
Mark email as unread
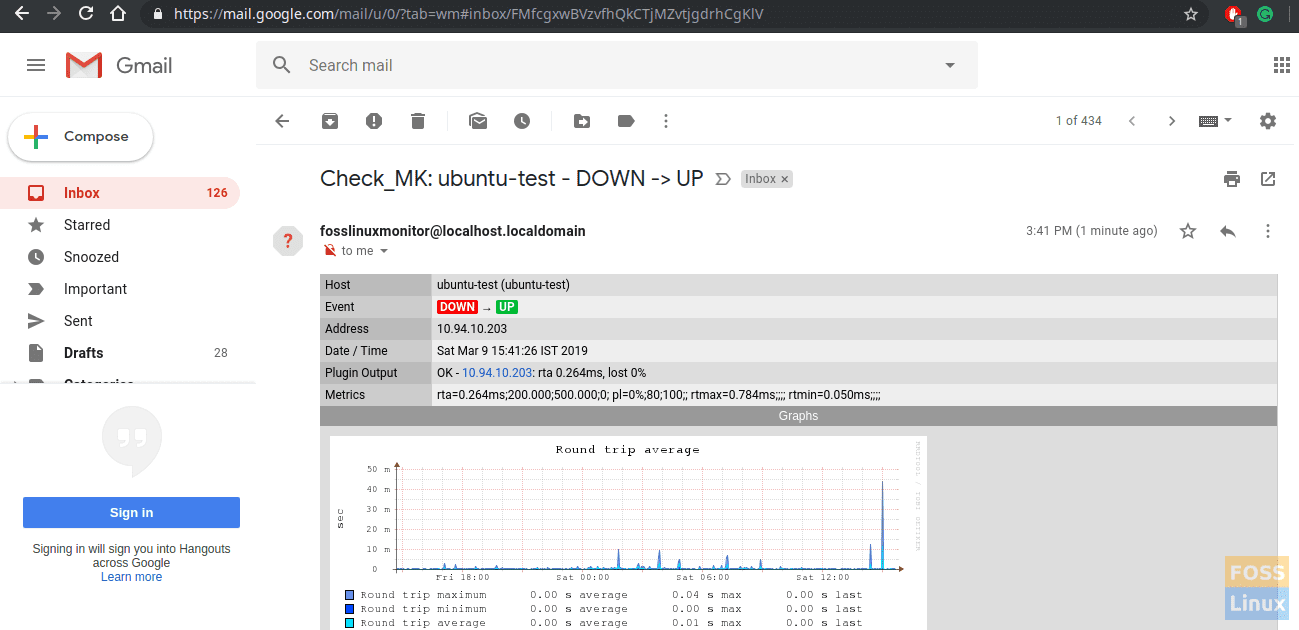tap(478, 121)
